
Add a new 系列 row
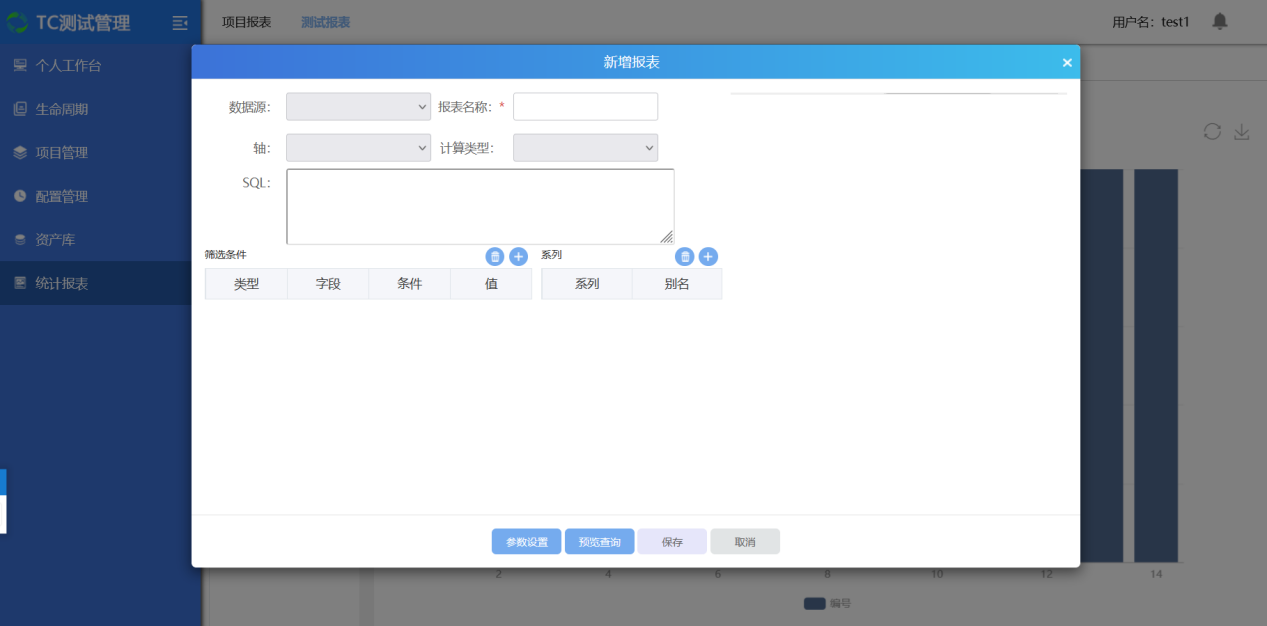(x=708, y=257)
